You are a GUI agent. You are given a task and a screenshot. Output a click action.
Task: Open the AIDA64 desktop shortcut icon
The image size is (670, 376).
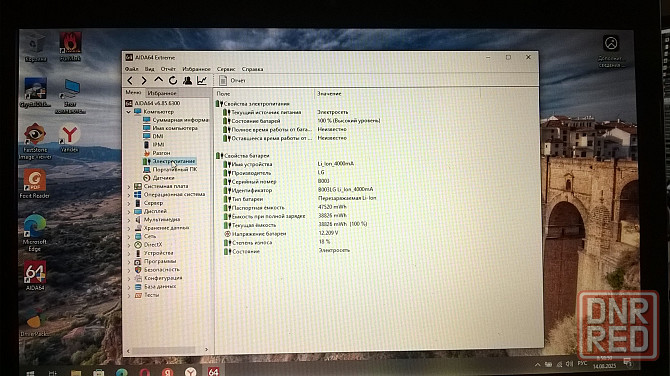(x=35, y=275)
